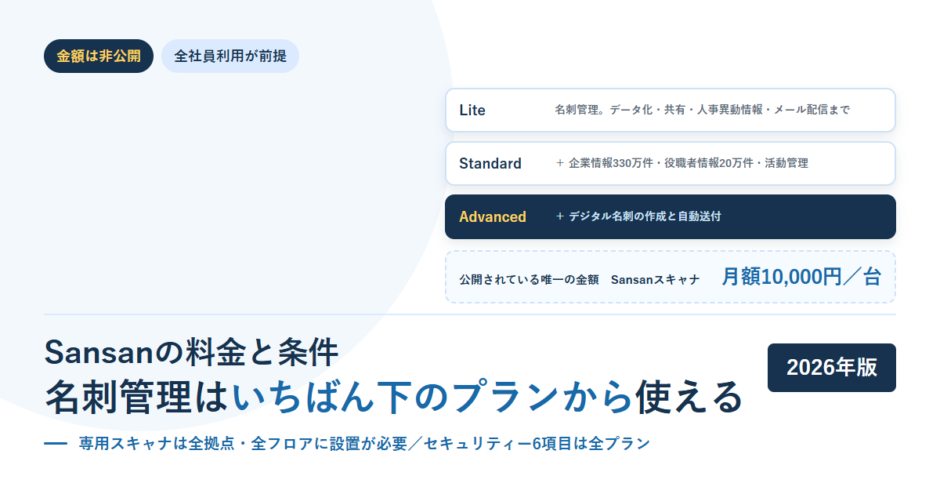This screenshot has width=940, height=494.
Task: Click the price 月額10,000円／台
Action: (x=801, y=277)
